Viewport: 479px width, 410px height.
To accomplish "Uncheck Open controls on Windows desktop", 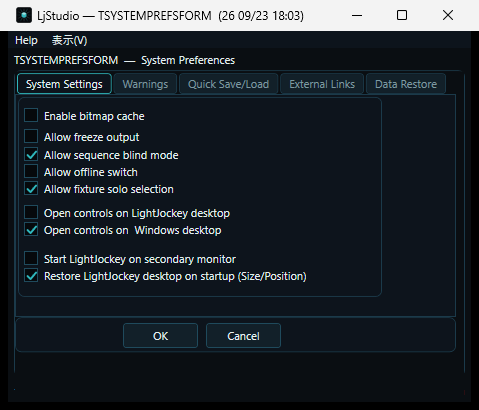I will 31,230.
